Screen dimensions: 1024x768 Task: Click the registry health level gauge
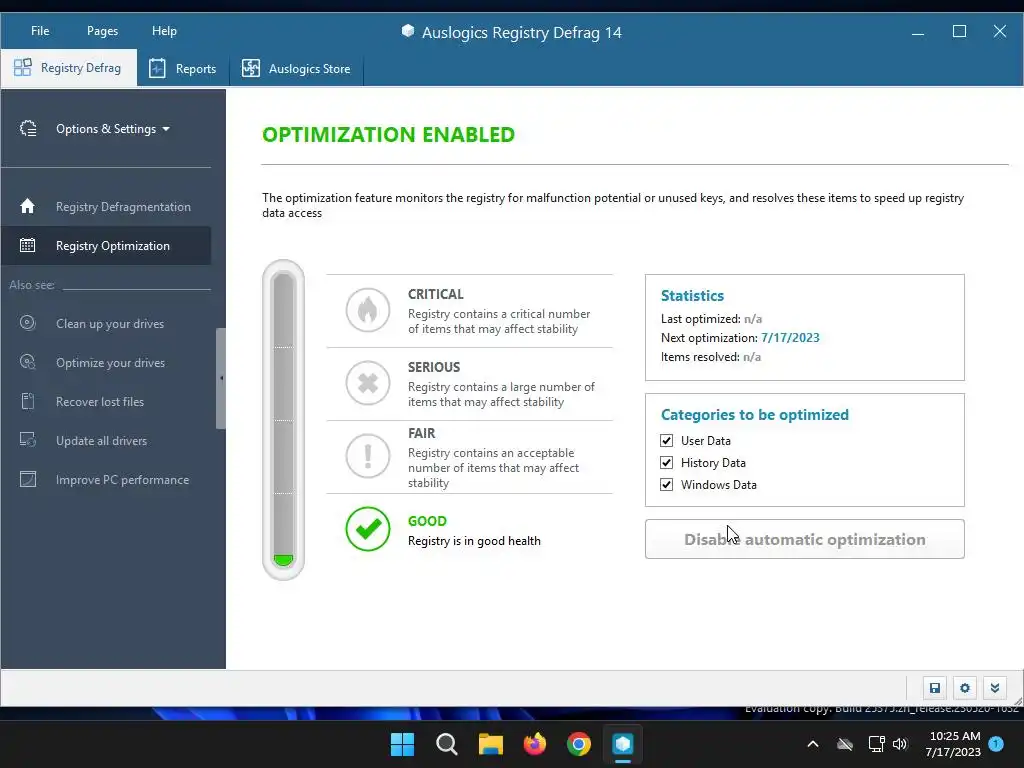click(283, 420)
